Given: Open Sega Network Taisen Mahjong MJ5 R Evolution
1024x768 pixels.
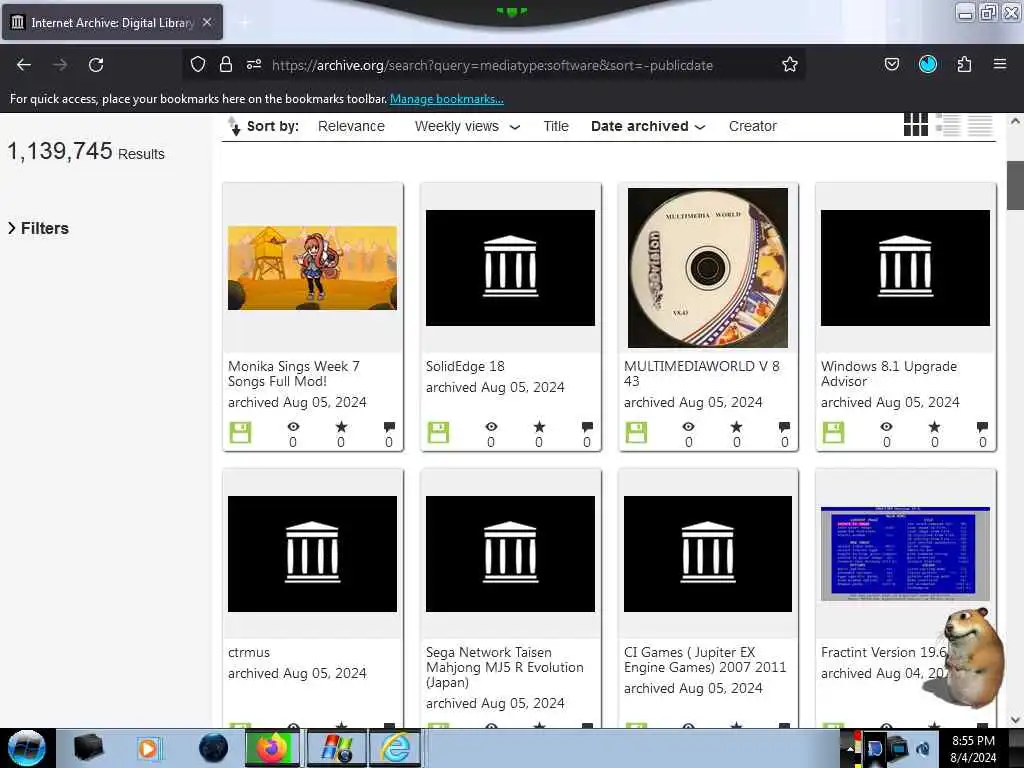Looking at the screenshot, I should (x=504, y=667).
